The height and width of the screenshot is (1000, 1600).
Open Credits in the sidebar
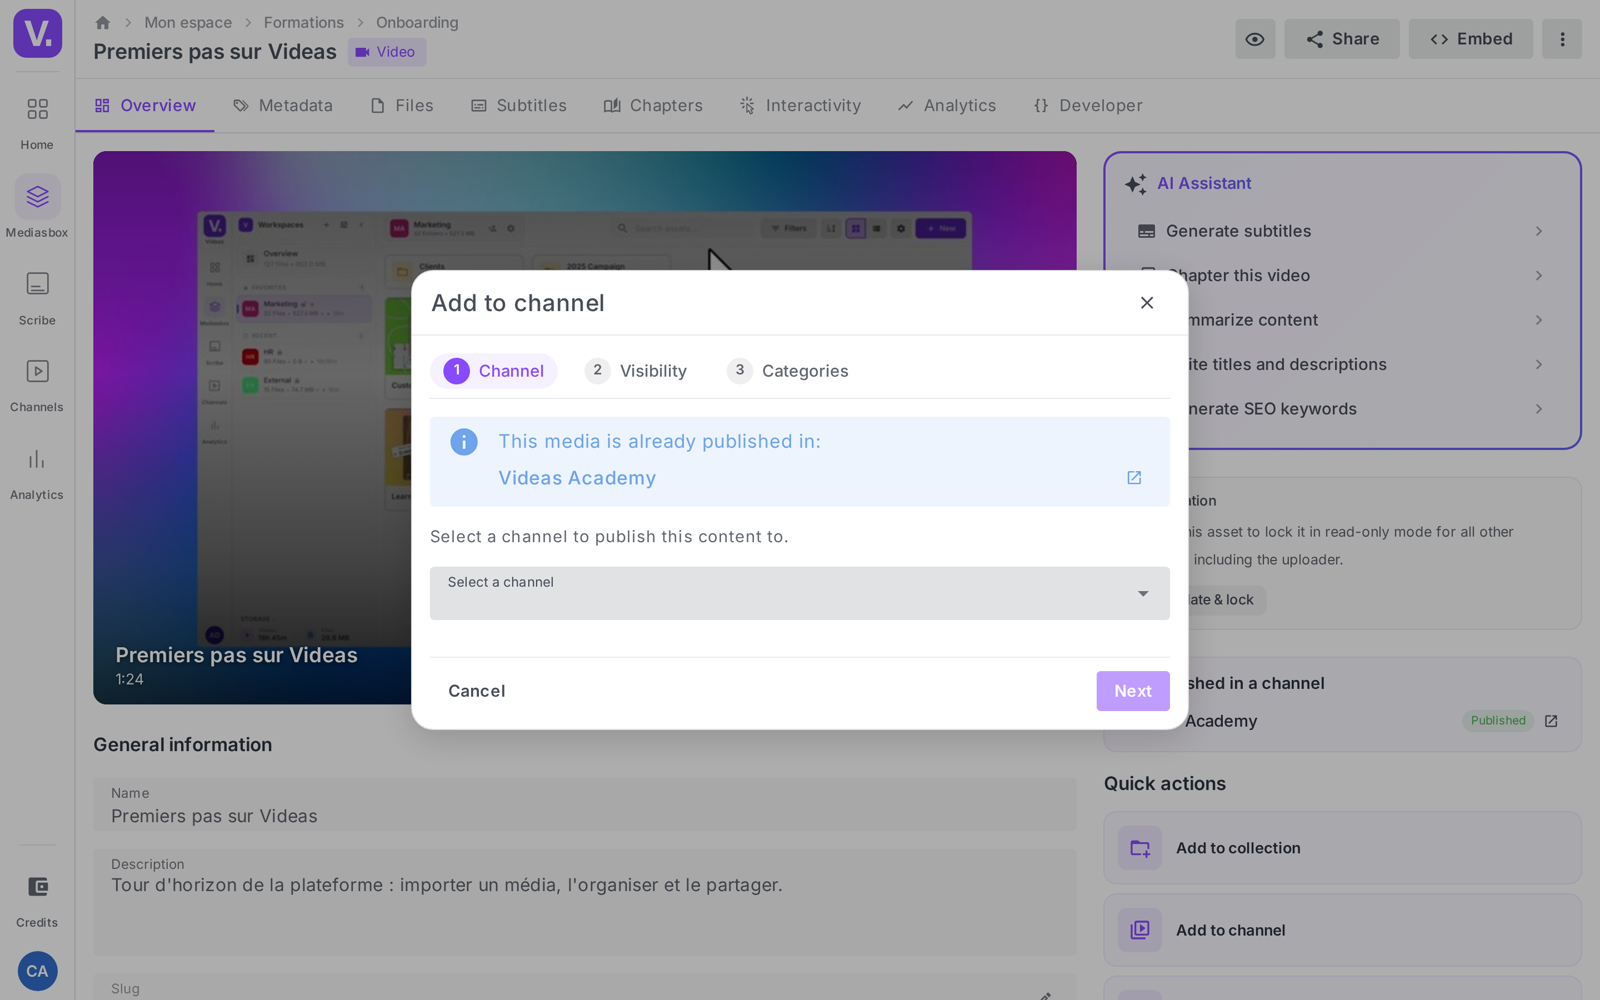[x=37, y=900]
